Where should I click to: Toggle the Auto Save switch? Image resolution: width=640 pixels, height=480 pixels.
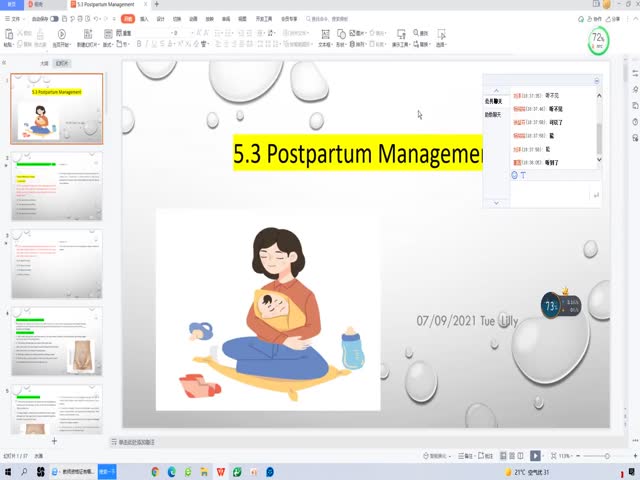(x=54, y=19)
